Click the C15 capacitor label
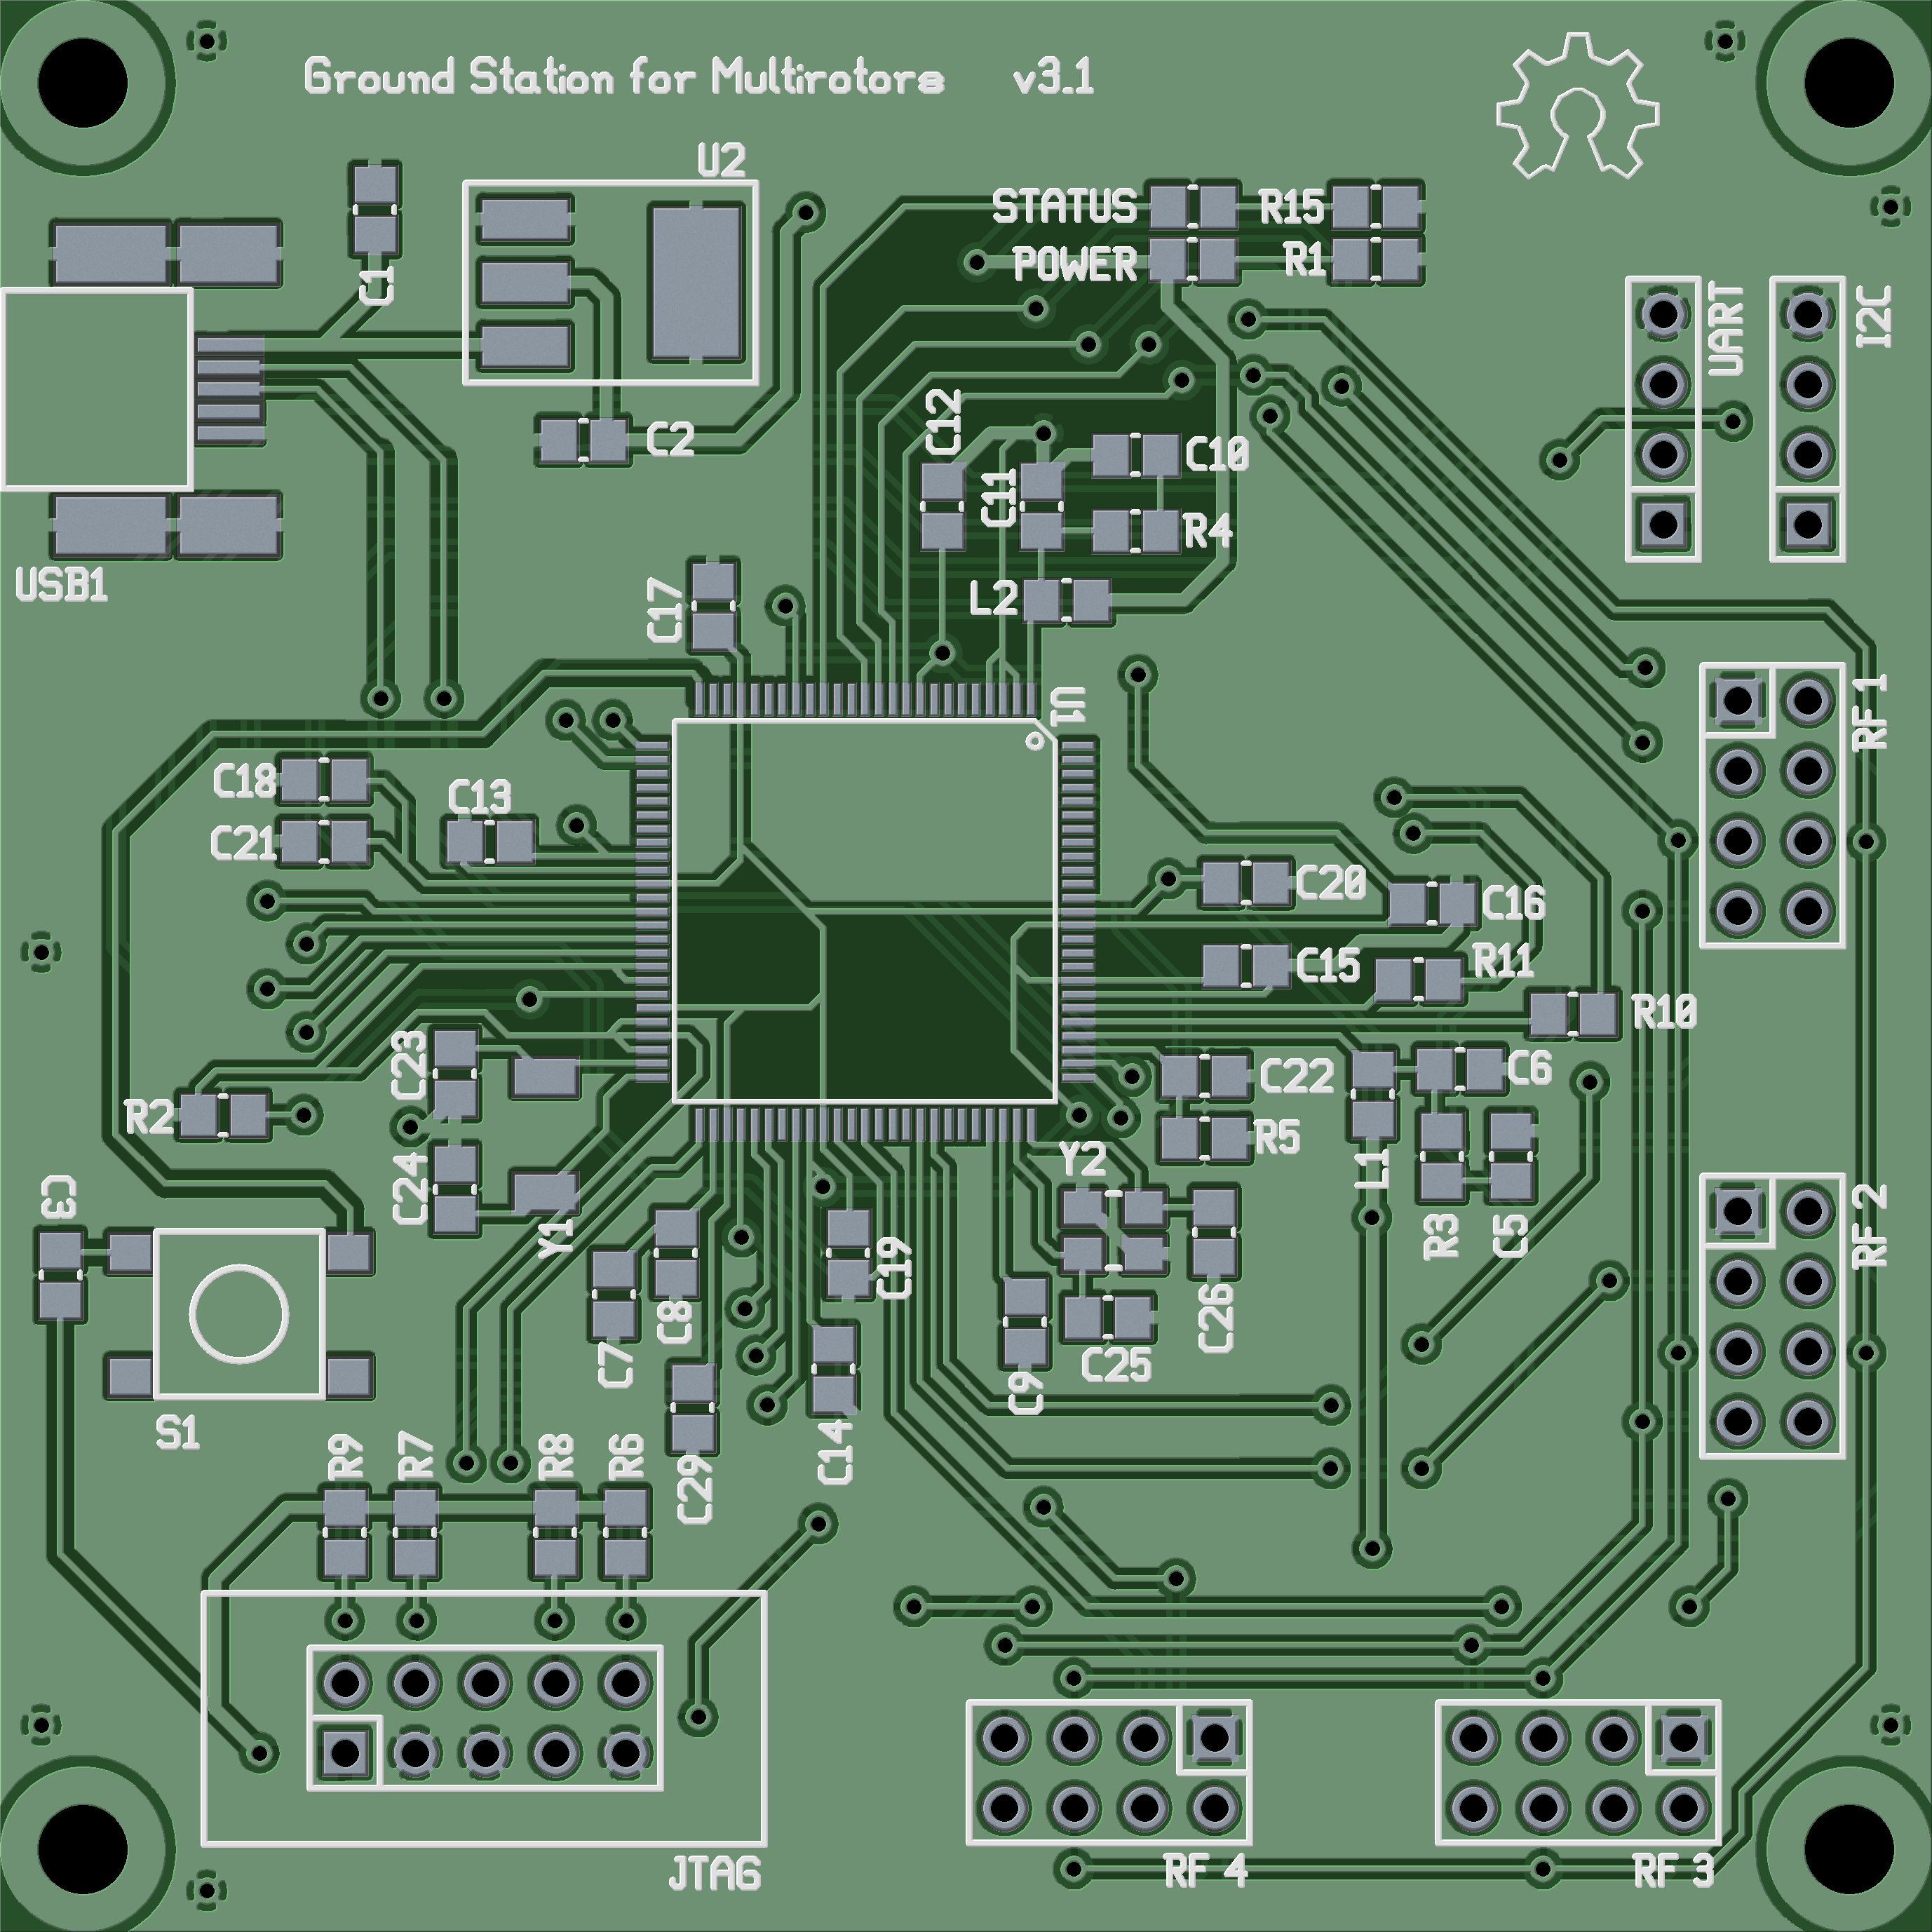This screenshot has height=1932, width=1932. tap(1328, 966)
